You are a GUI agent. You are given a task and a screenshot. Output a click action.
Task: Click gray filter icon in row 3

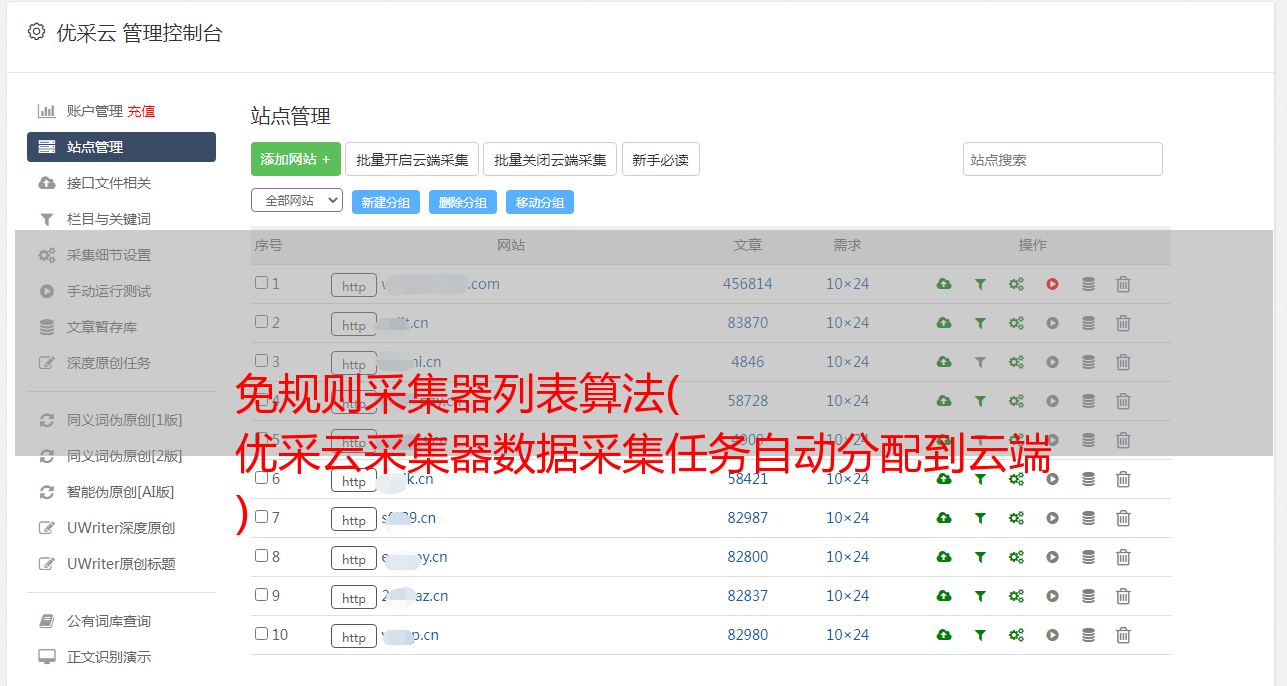click(980, 362)
